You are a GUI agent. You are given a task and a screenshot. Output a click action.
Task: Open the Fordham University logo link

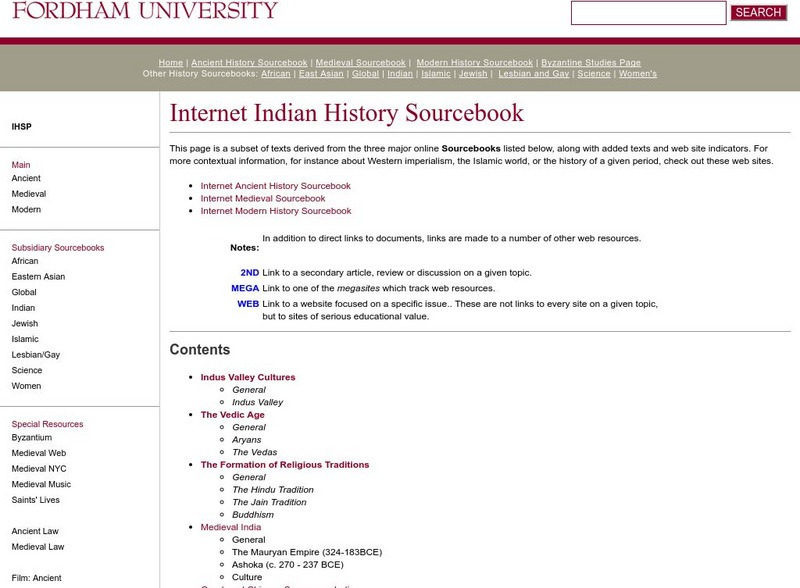tap(145, 10)
